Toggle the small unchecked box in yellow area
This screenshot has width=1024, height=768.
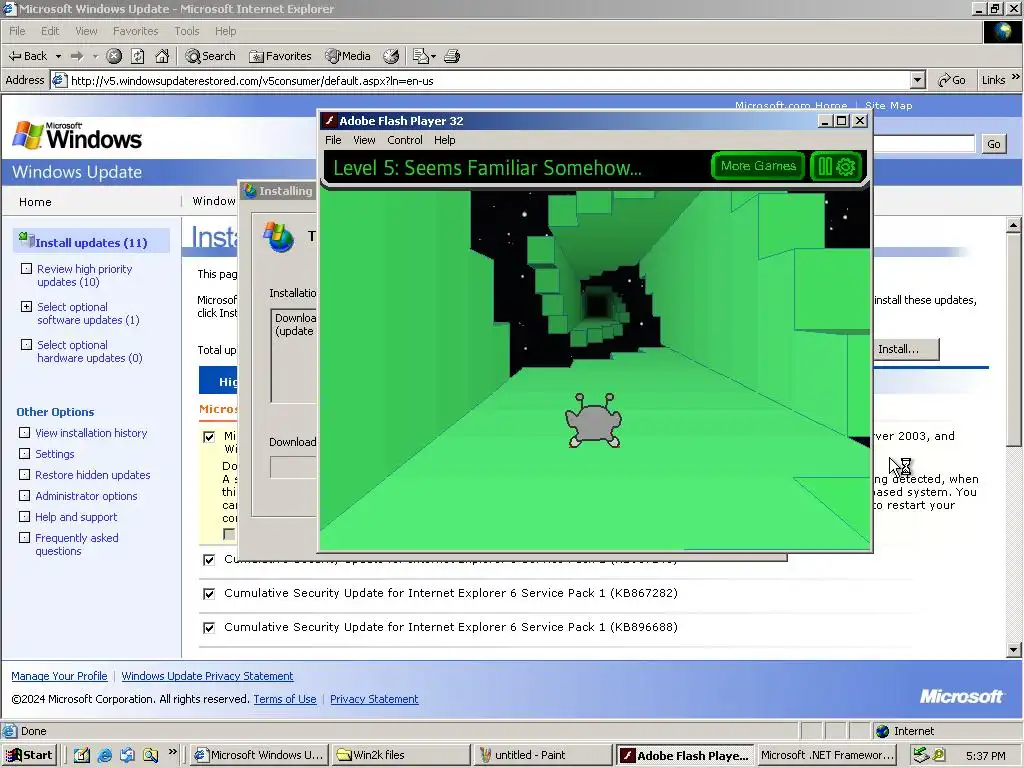(229, 534)
